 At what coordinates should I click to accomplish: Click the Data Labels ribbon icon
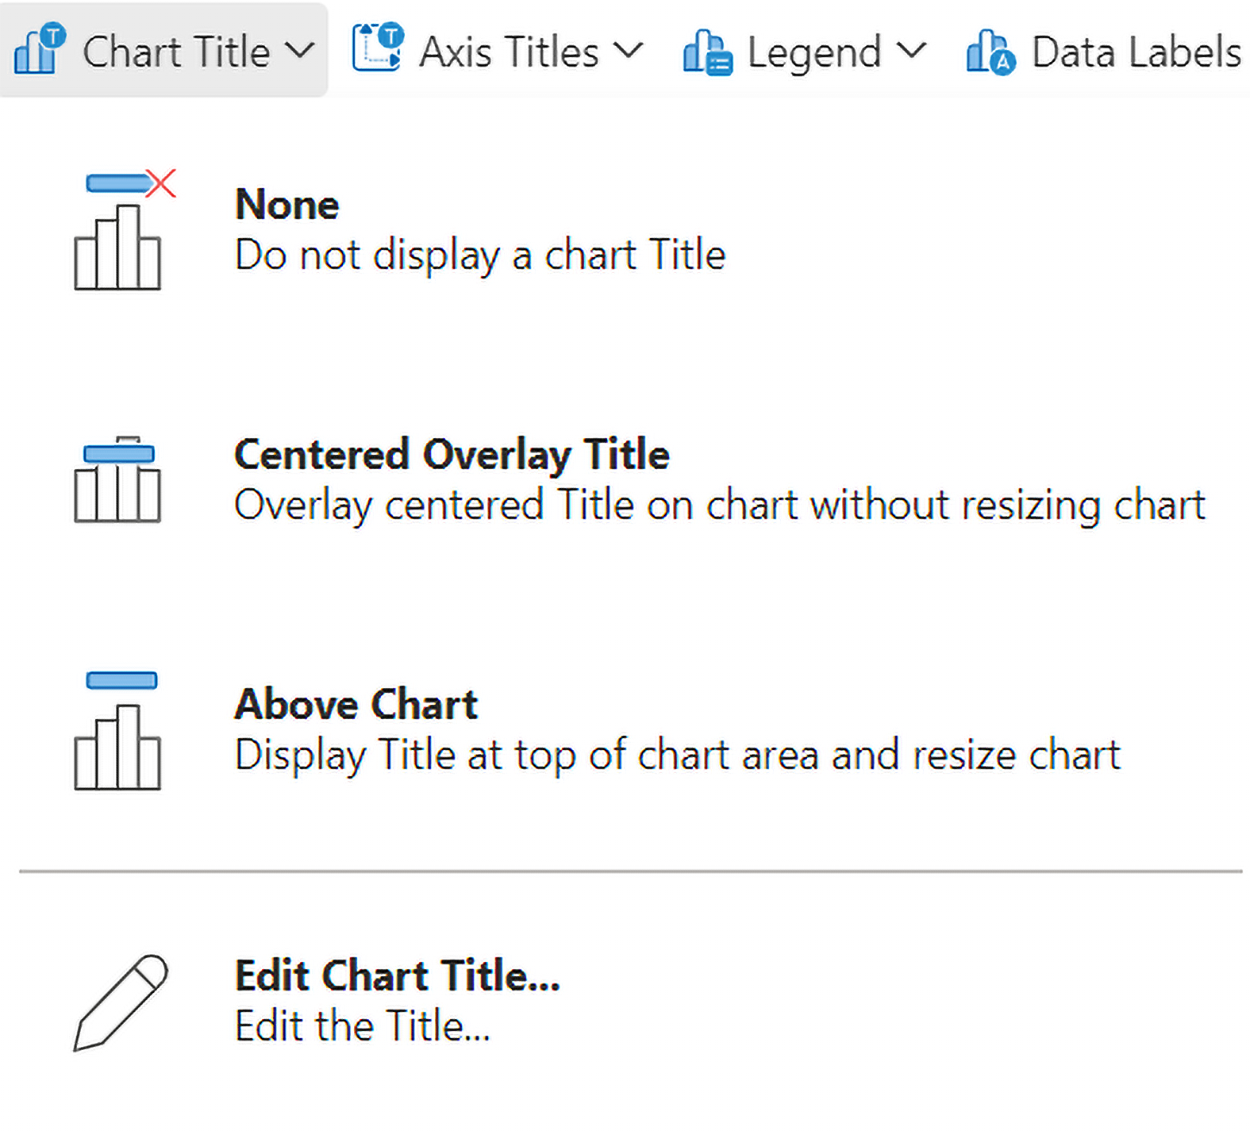[x=990, y=52]
